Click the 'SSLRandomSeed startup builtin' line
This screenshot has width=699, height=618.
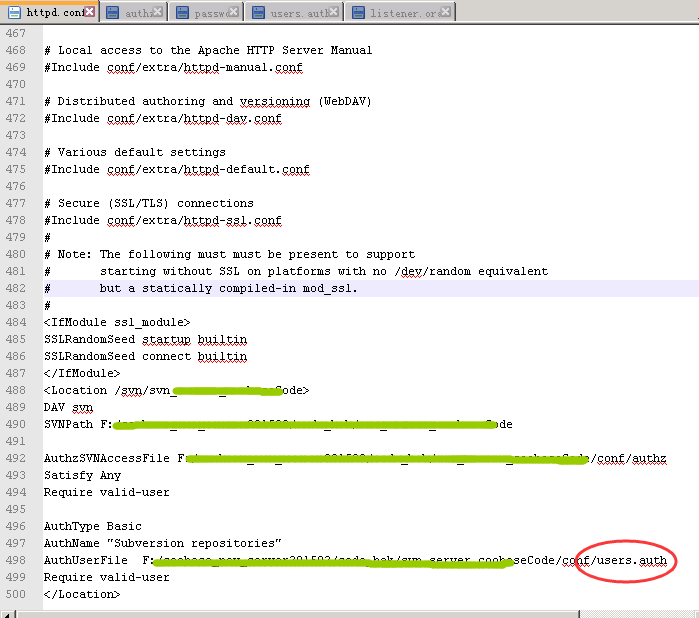(x=145, y=339)
